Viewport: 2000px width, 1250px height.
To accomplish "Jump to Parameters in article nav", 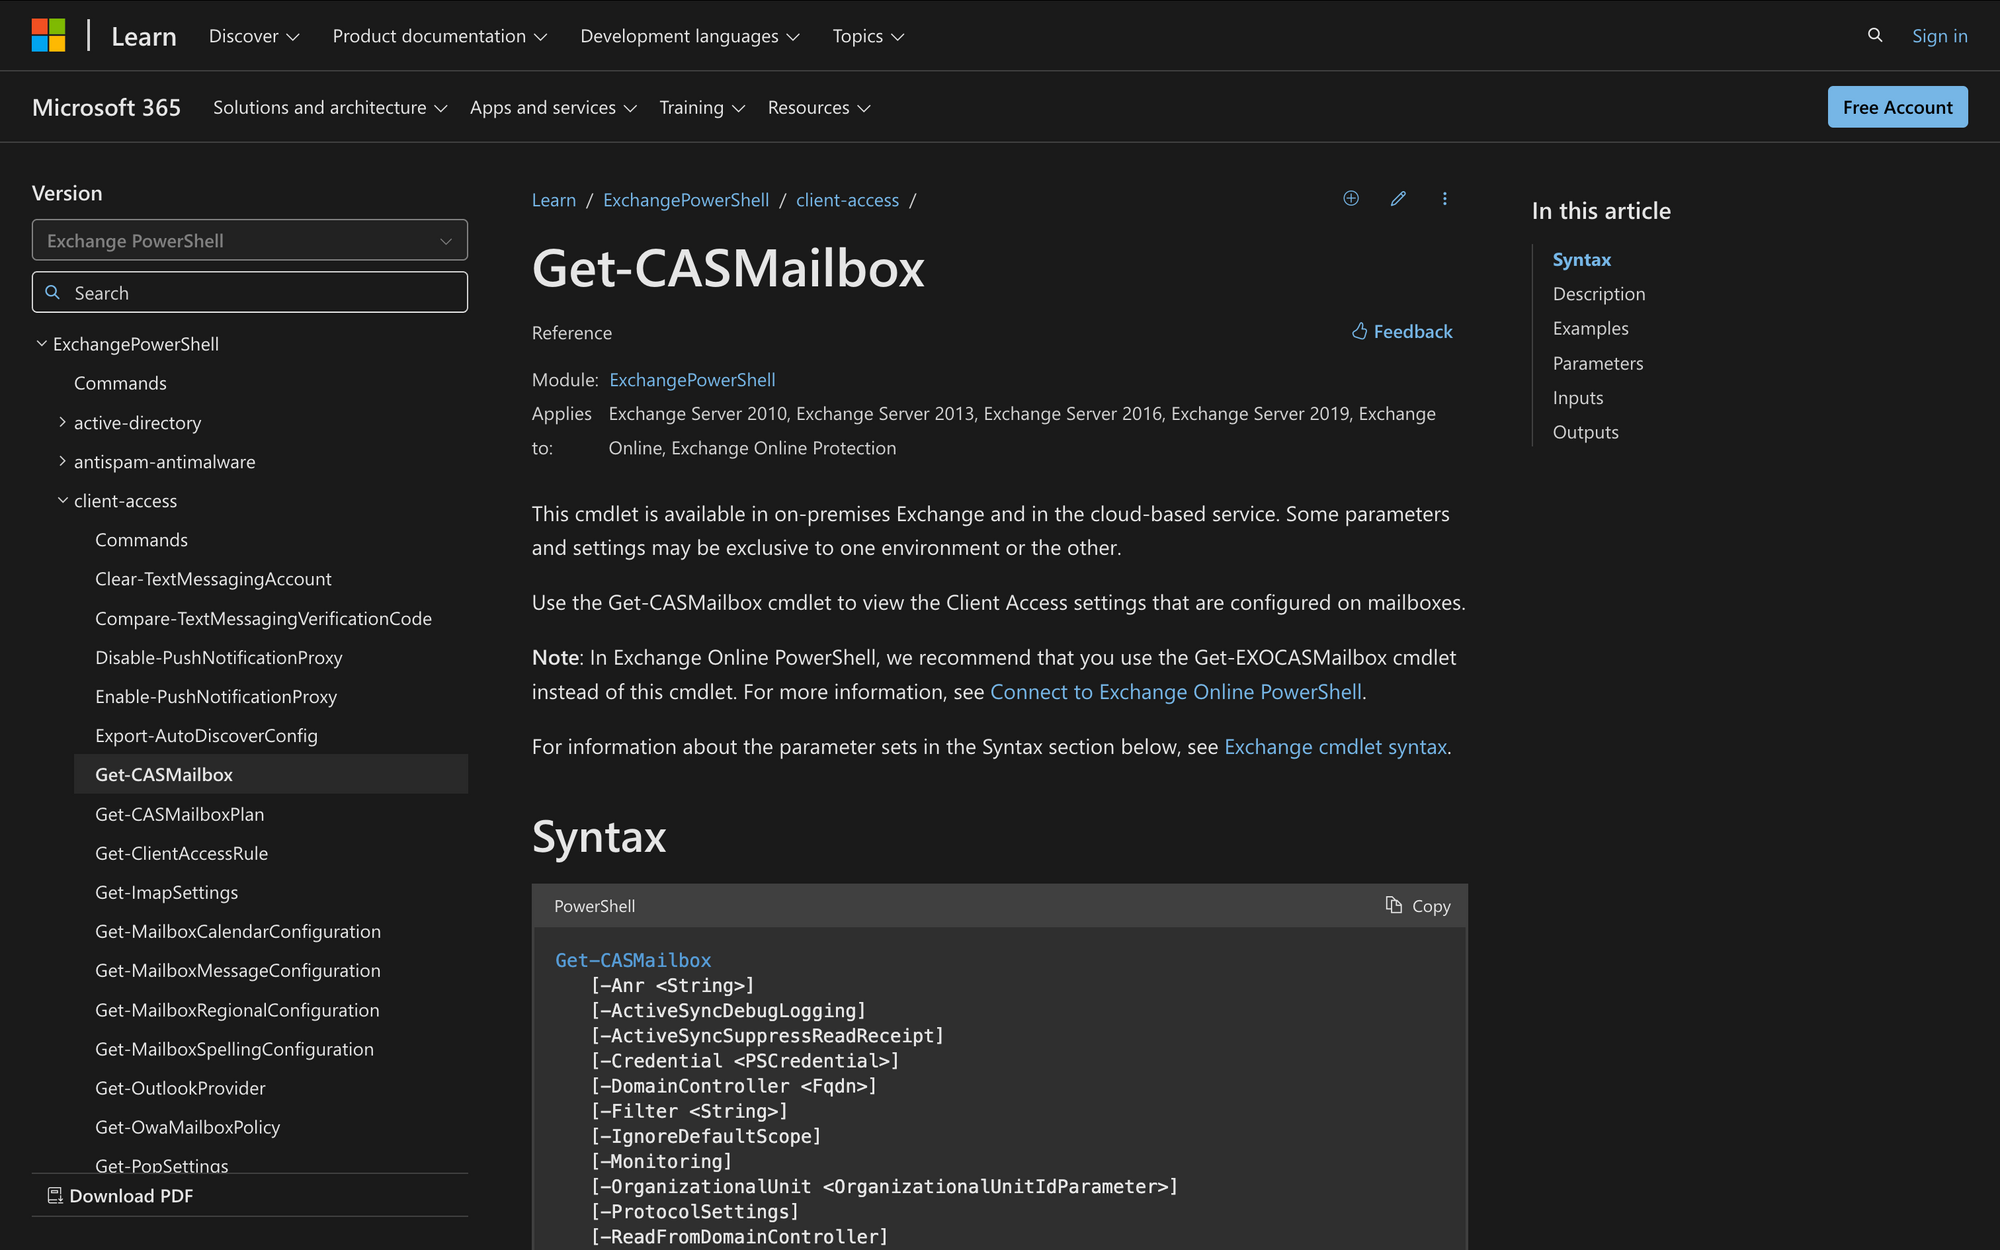I will tap(1597, 363).
